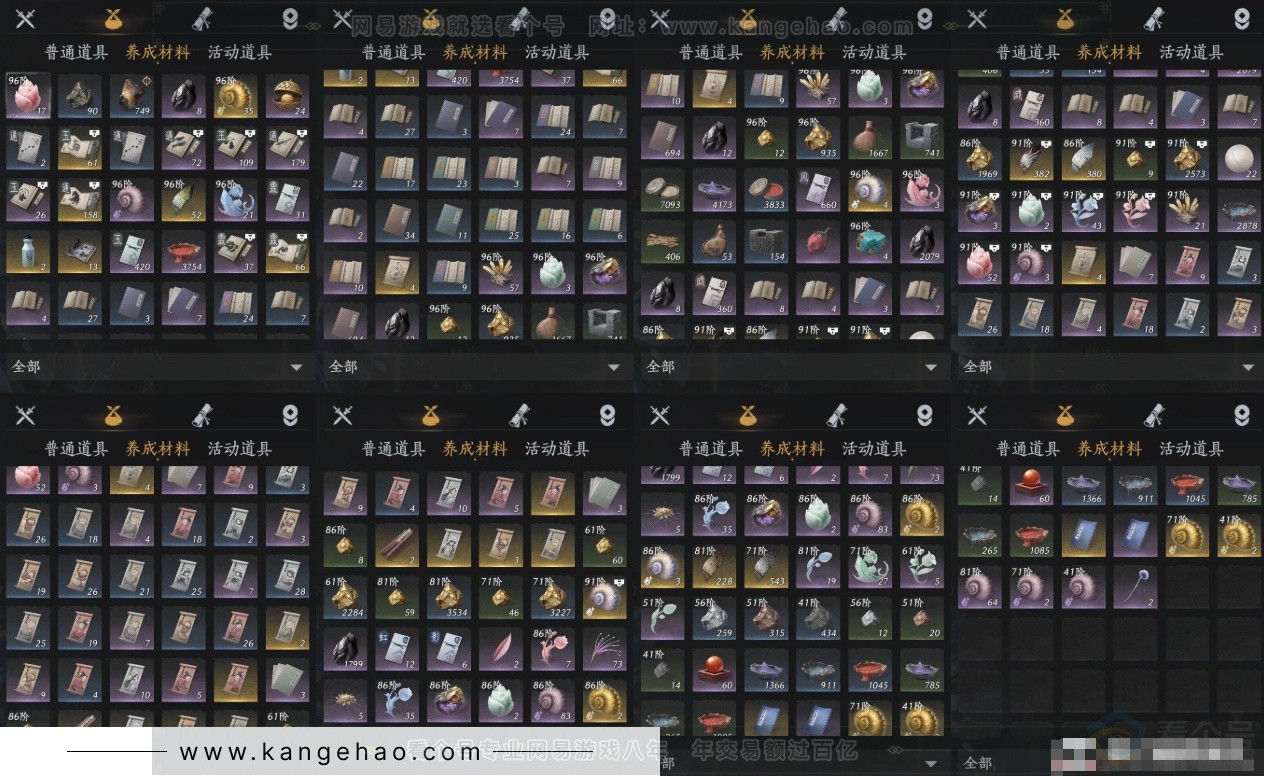Image resolution: width=1264 pixels, height=776 pixels.
Task: Open the 全部 dropdown arrow in top-right panel
Action: tap(1248, 367)
